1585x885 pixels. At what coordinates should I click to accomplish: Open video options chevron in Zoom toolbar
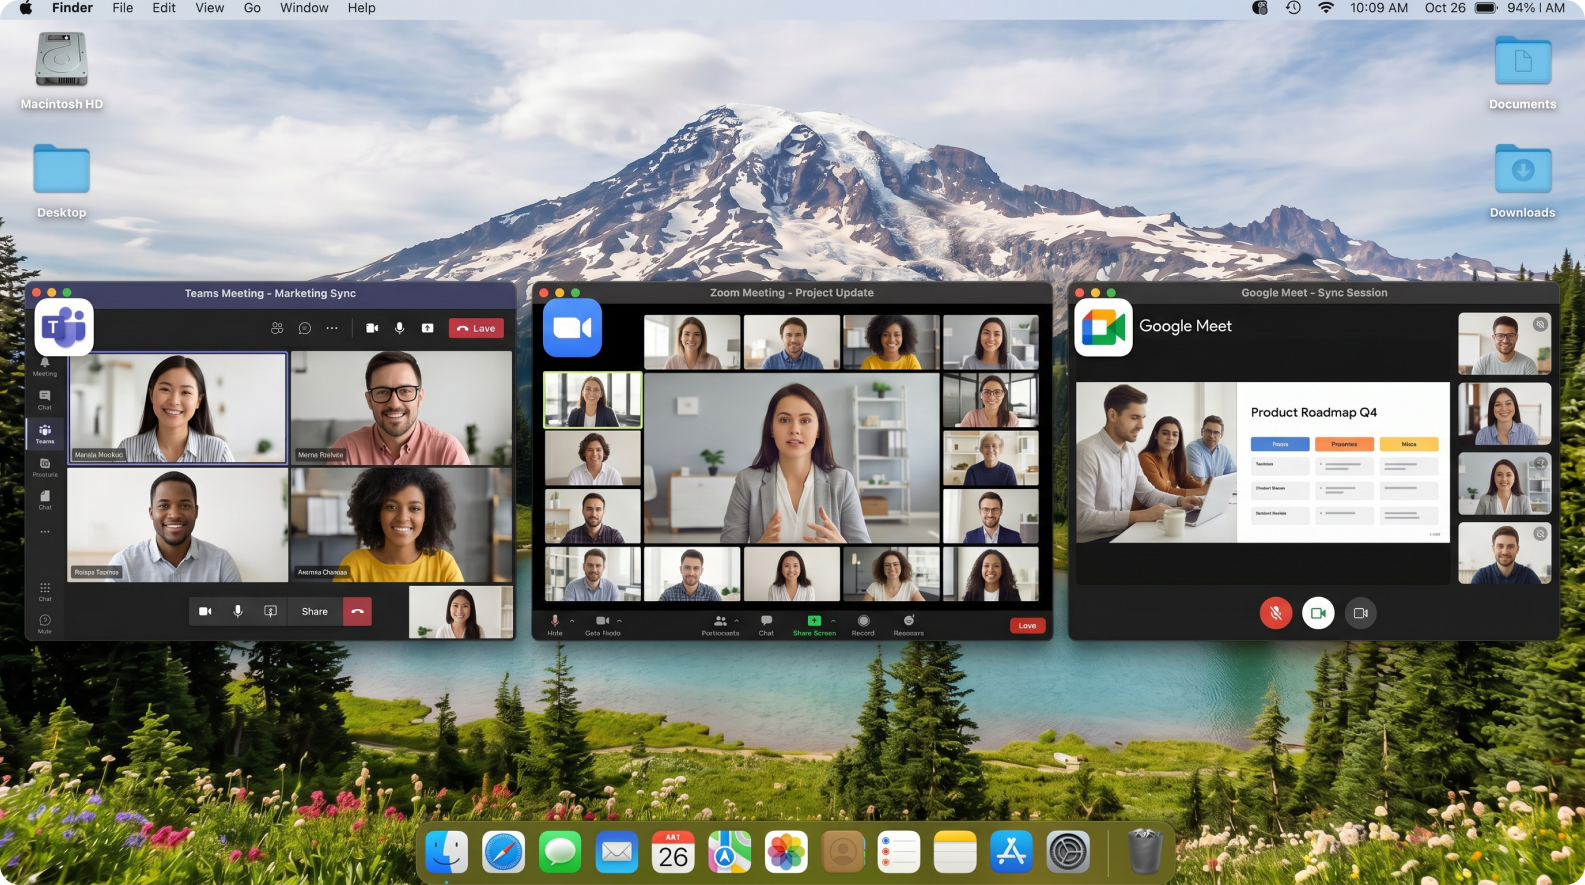coord(619,621)
